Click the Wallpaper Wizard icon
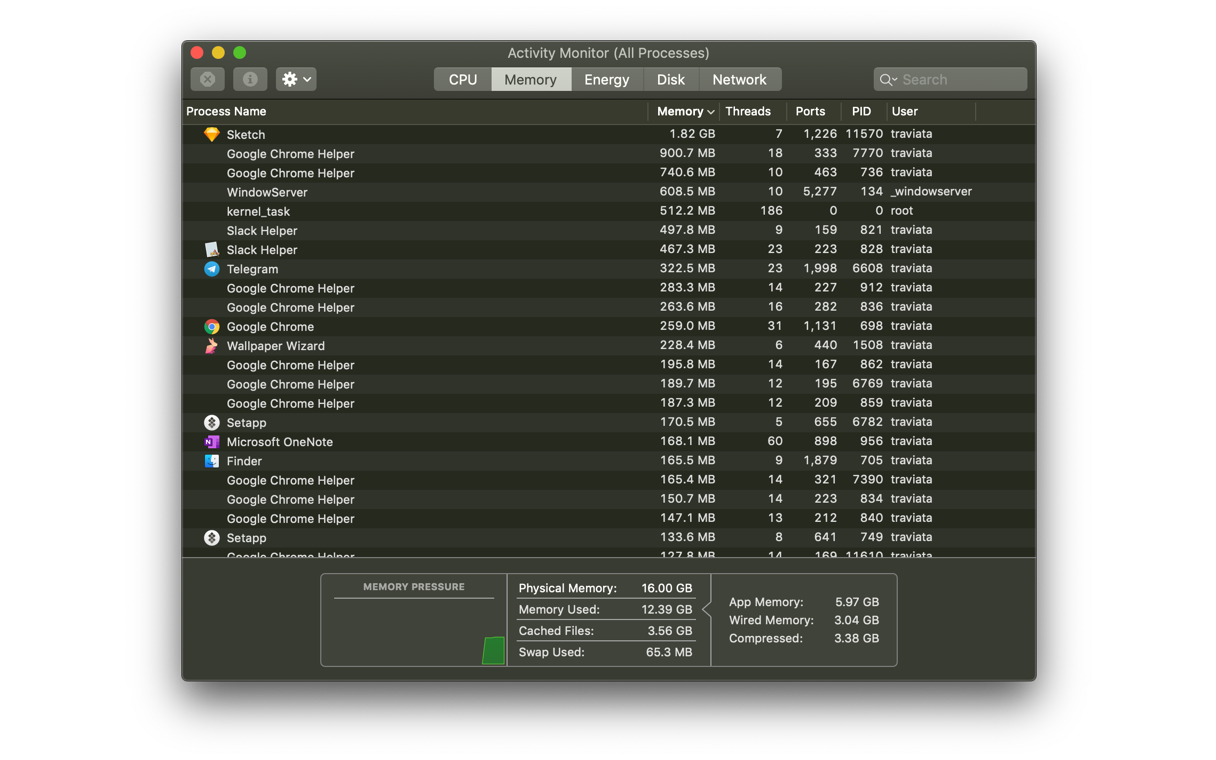The height and width of the screenshot is (760, 1216). pyautogui.click(x=212, y=346)
